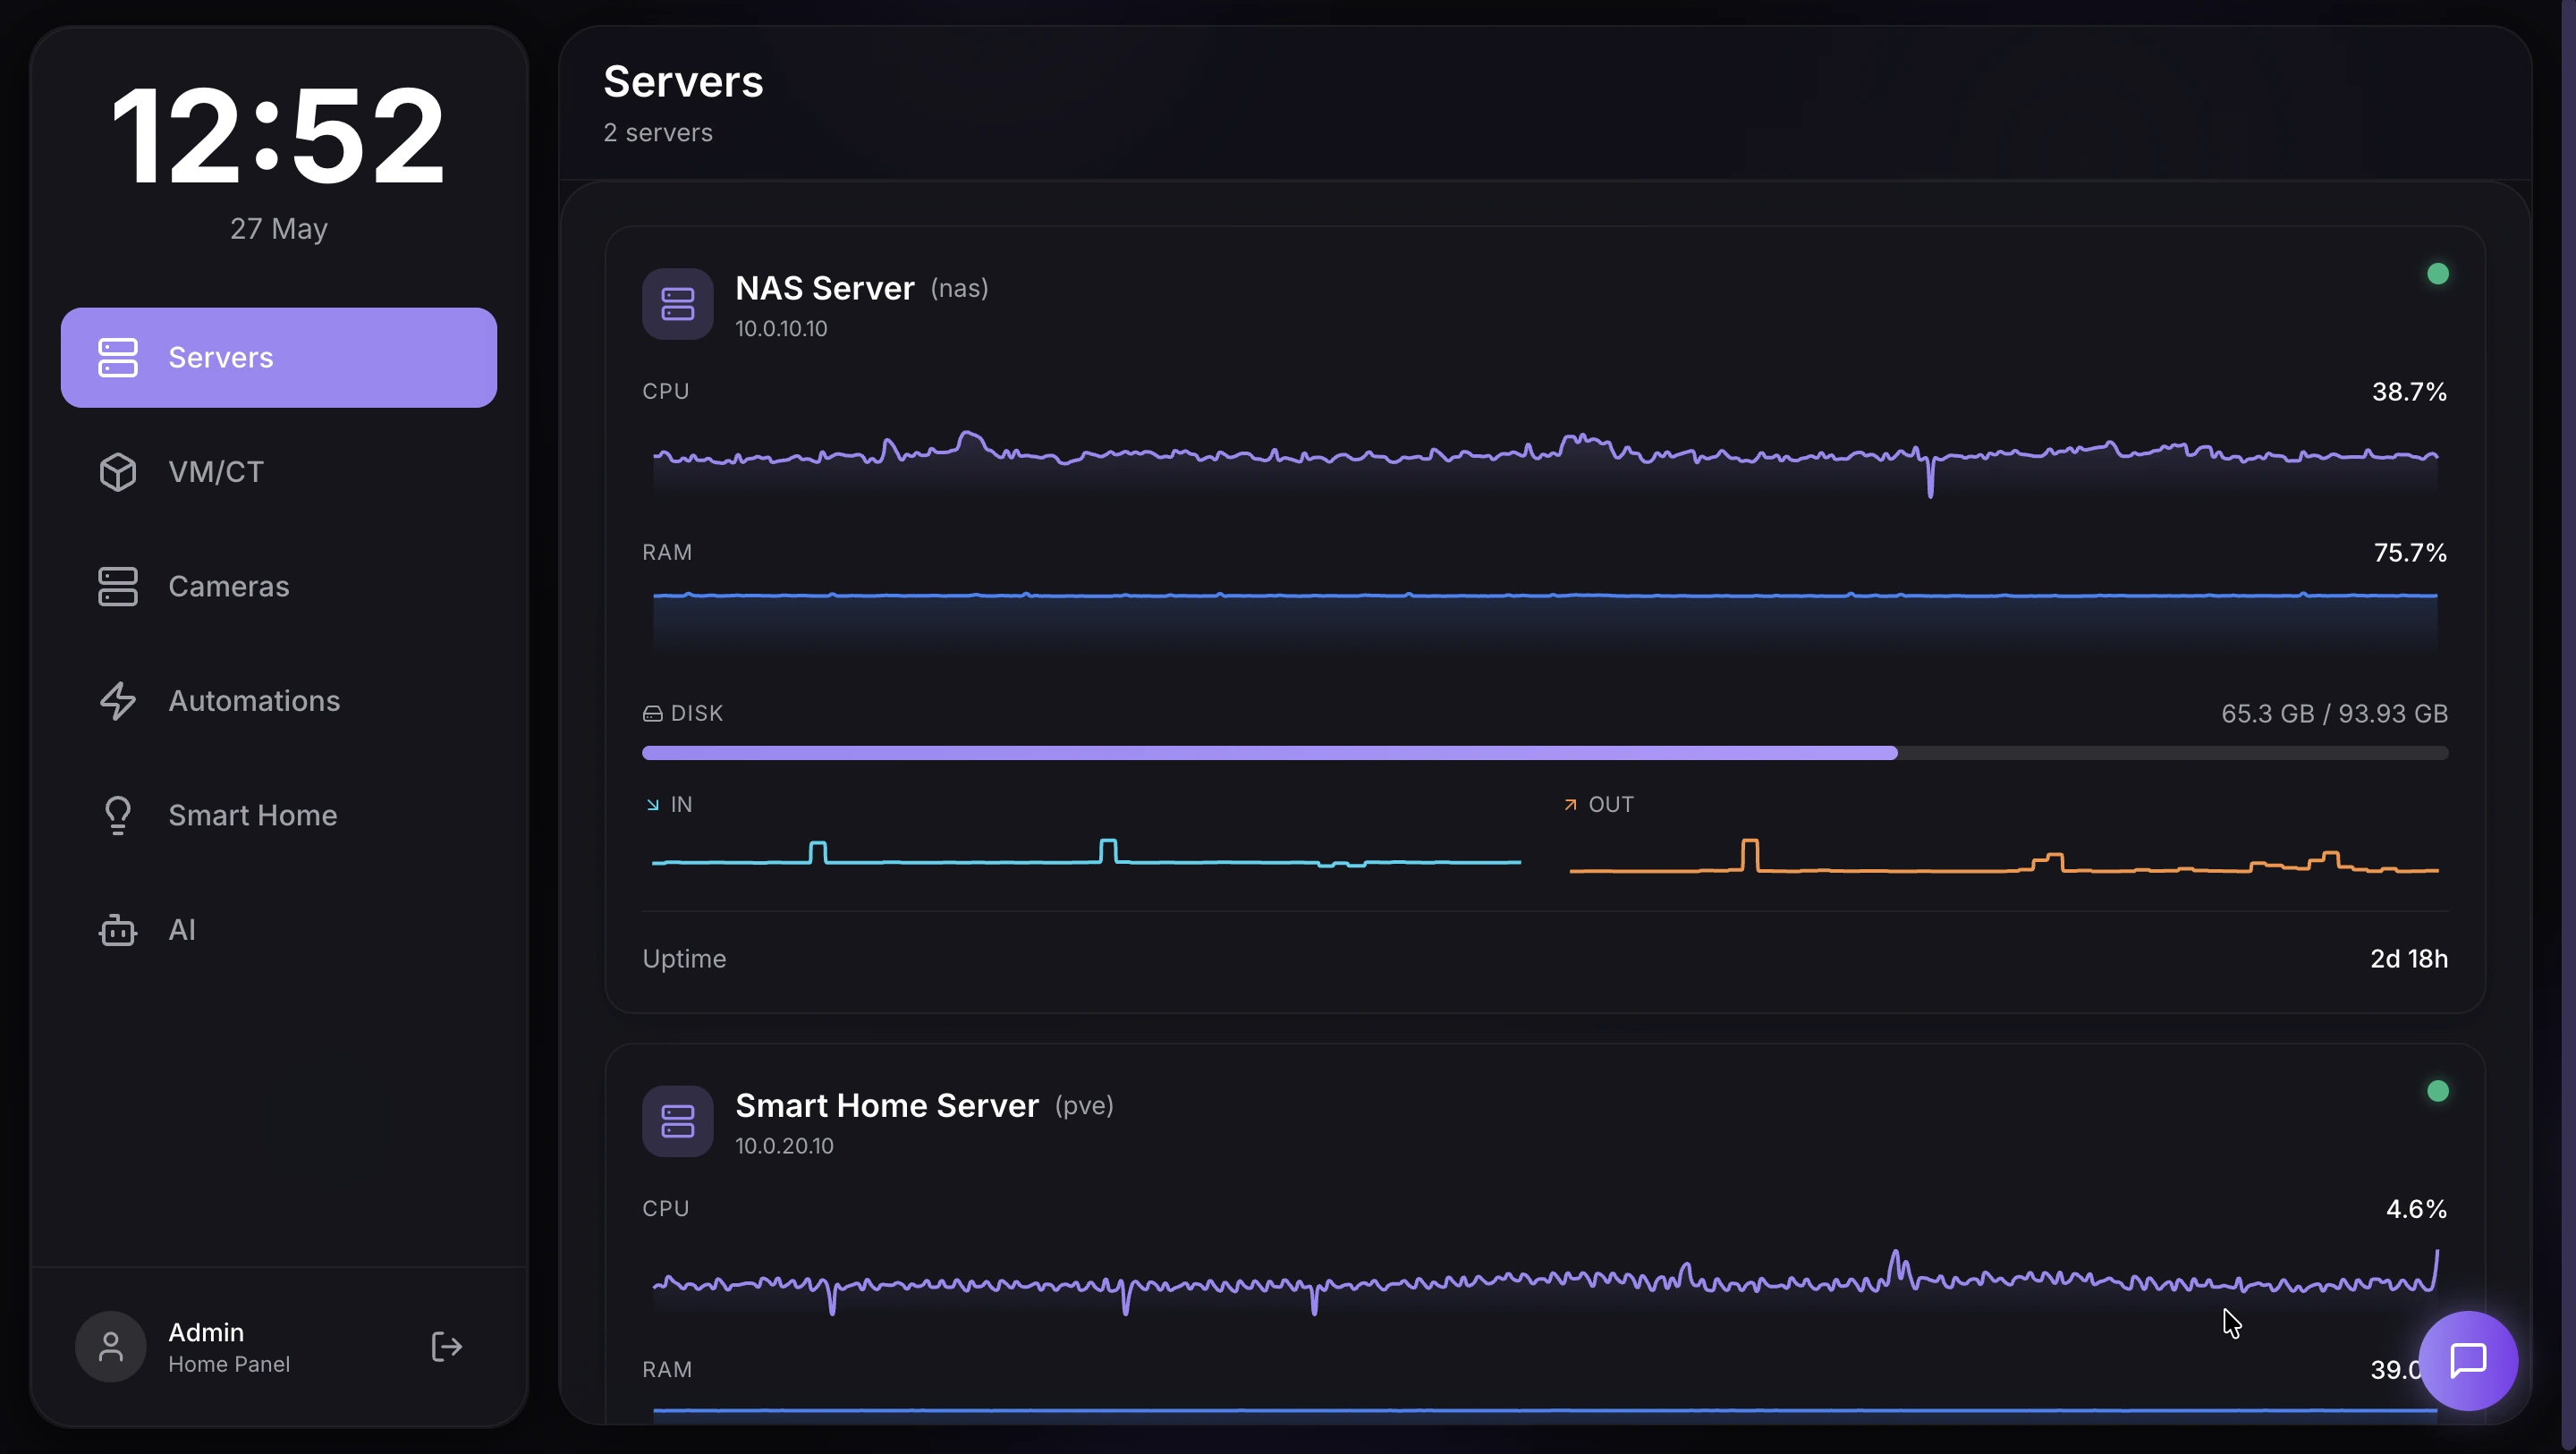Click the 4.6% CPU value
The height and width of the screenshot is (1454, 2576).
2416,1208
